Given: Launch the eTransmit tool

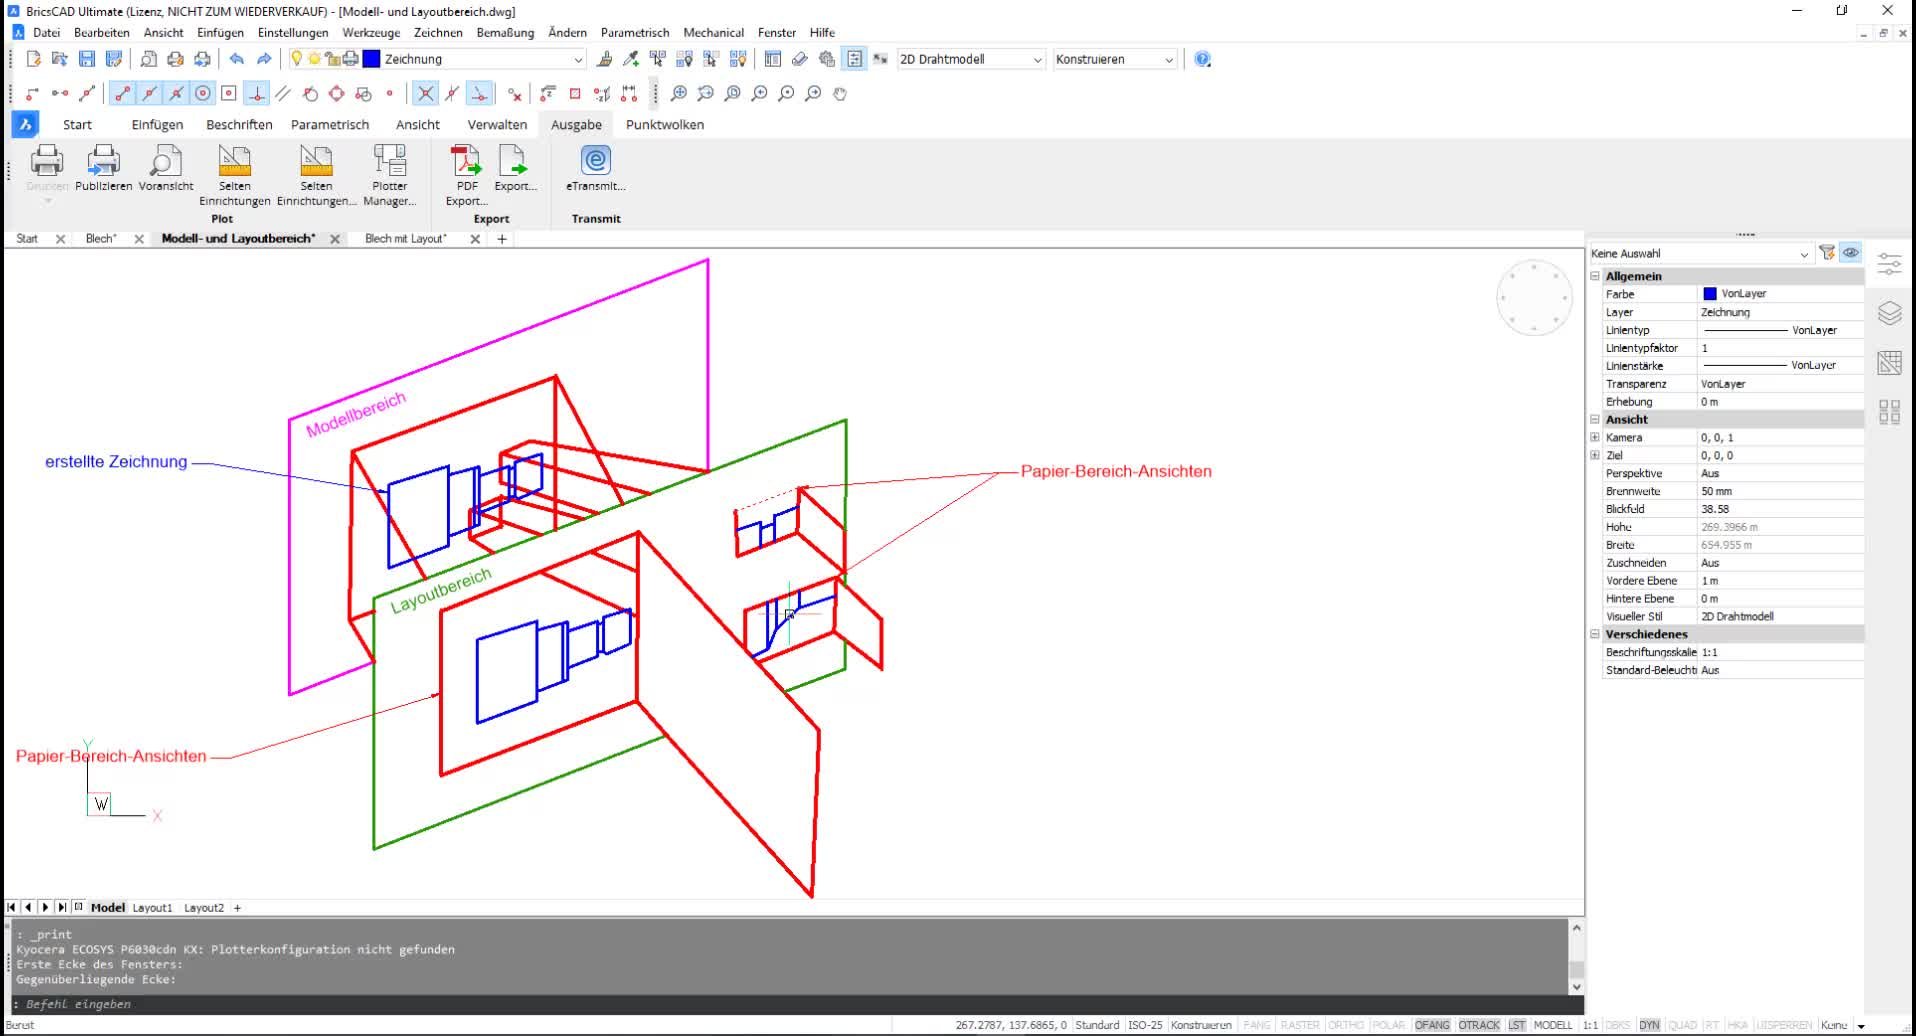Looking at the screenshot, I should click(x=596, y=168).
